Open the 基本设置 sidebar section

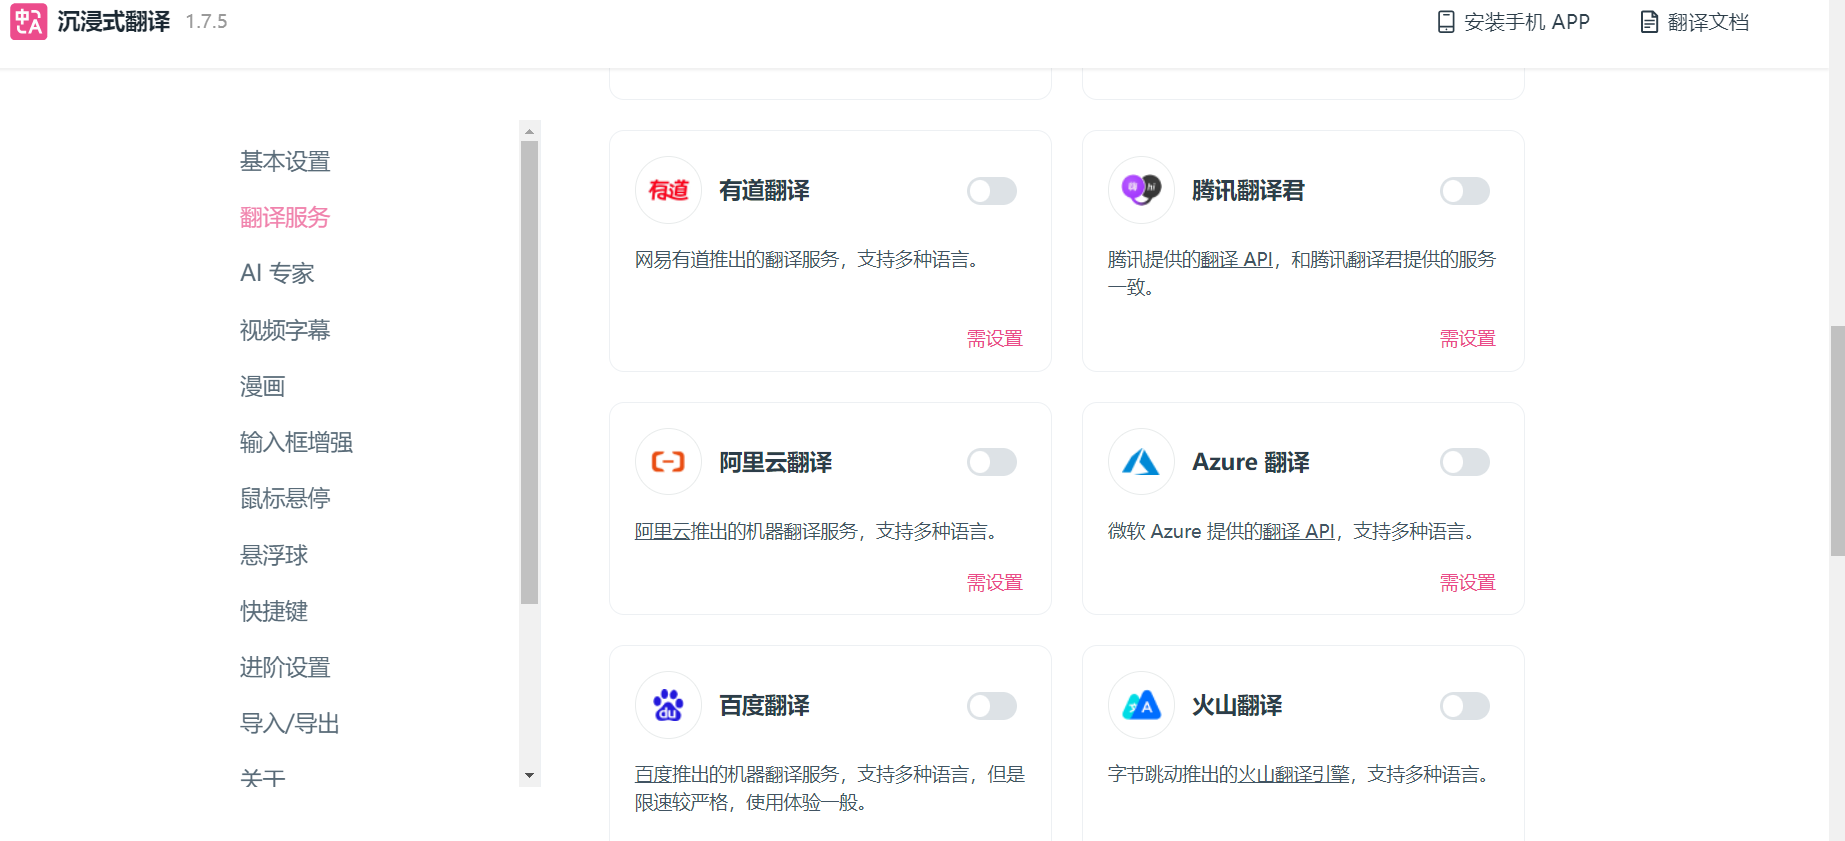tap(285, 161)
